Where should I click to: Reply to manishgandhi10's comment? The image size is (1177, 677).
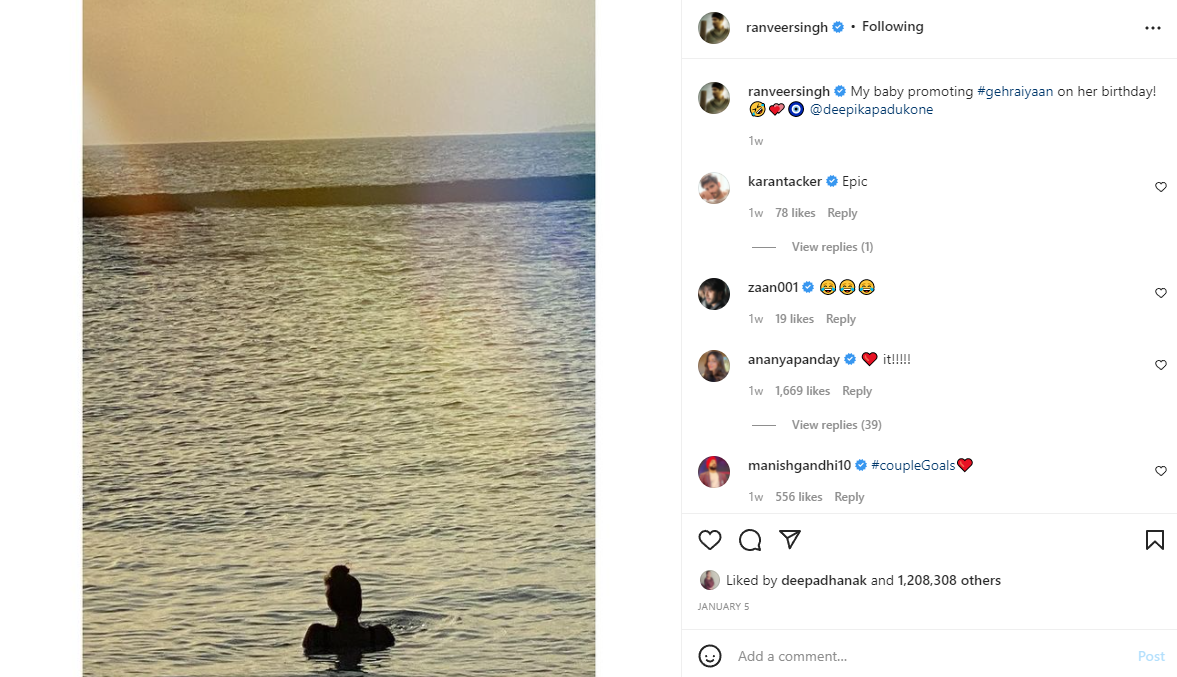[849, 497]
